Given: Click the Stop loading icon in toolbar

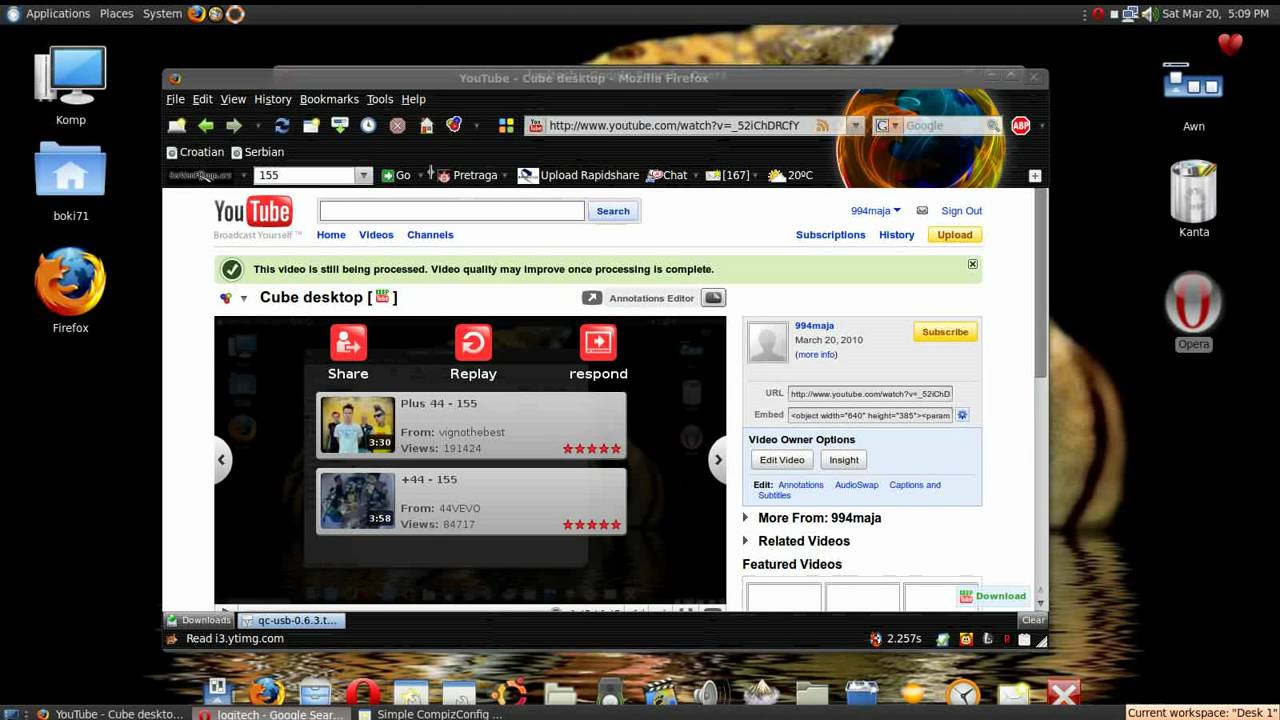Looking at the screenshot, I should [397, 126].
